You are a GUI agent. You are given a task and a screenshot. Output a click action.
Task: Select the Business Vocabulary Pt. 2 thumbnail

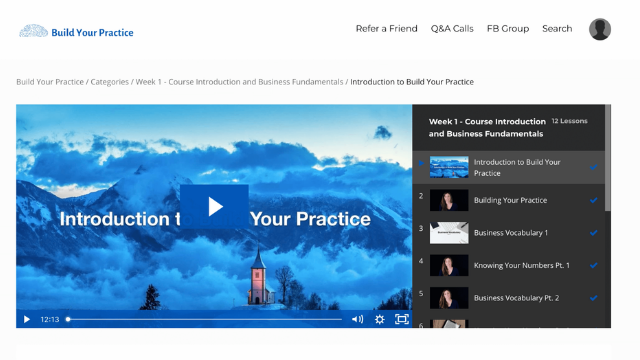click(449, 298)
